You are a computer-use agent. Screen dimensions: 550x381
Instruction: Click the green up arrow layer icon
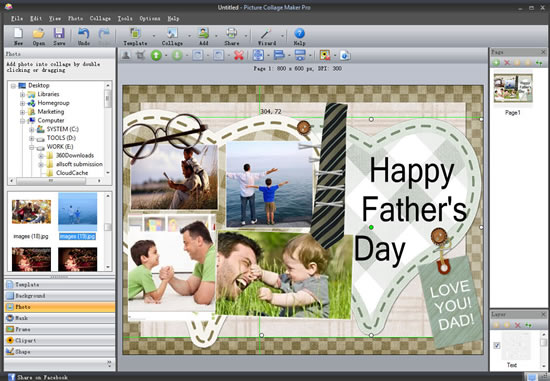point(156,55)
